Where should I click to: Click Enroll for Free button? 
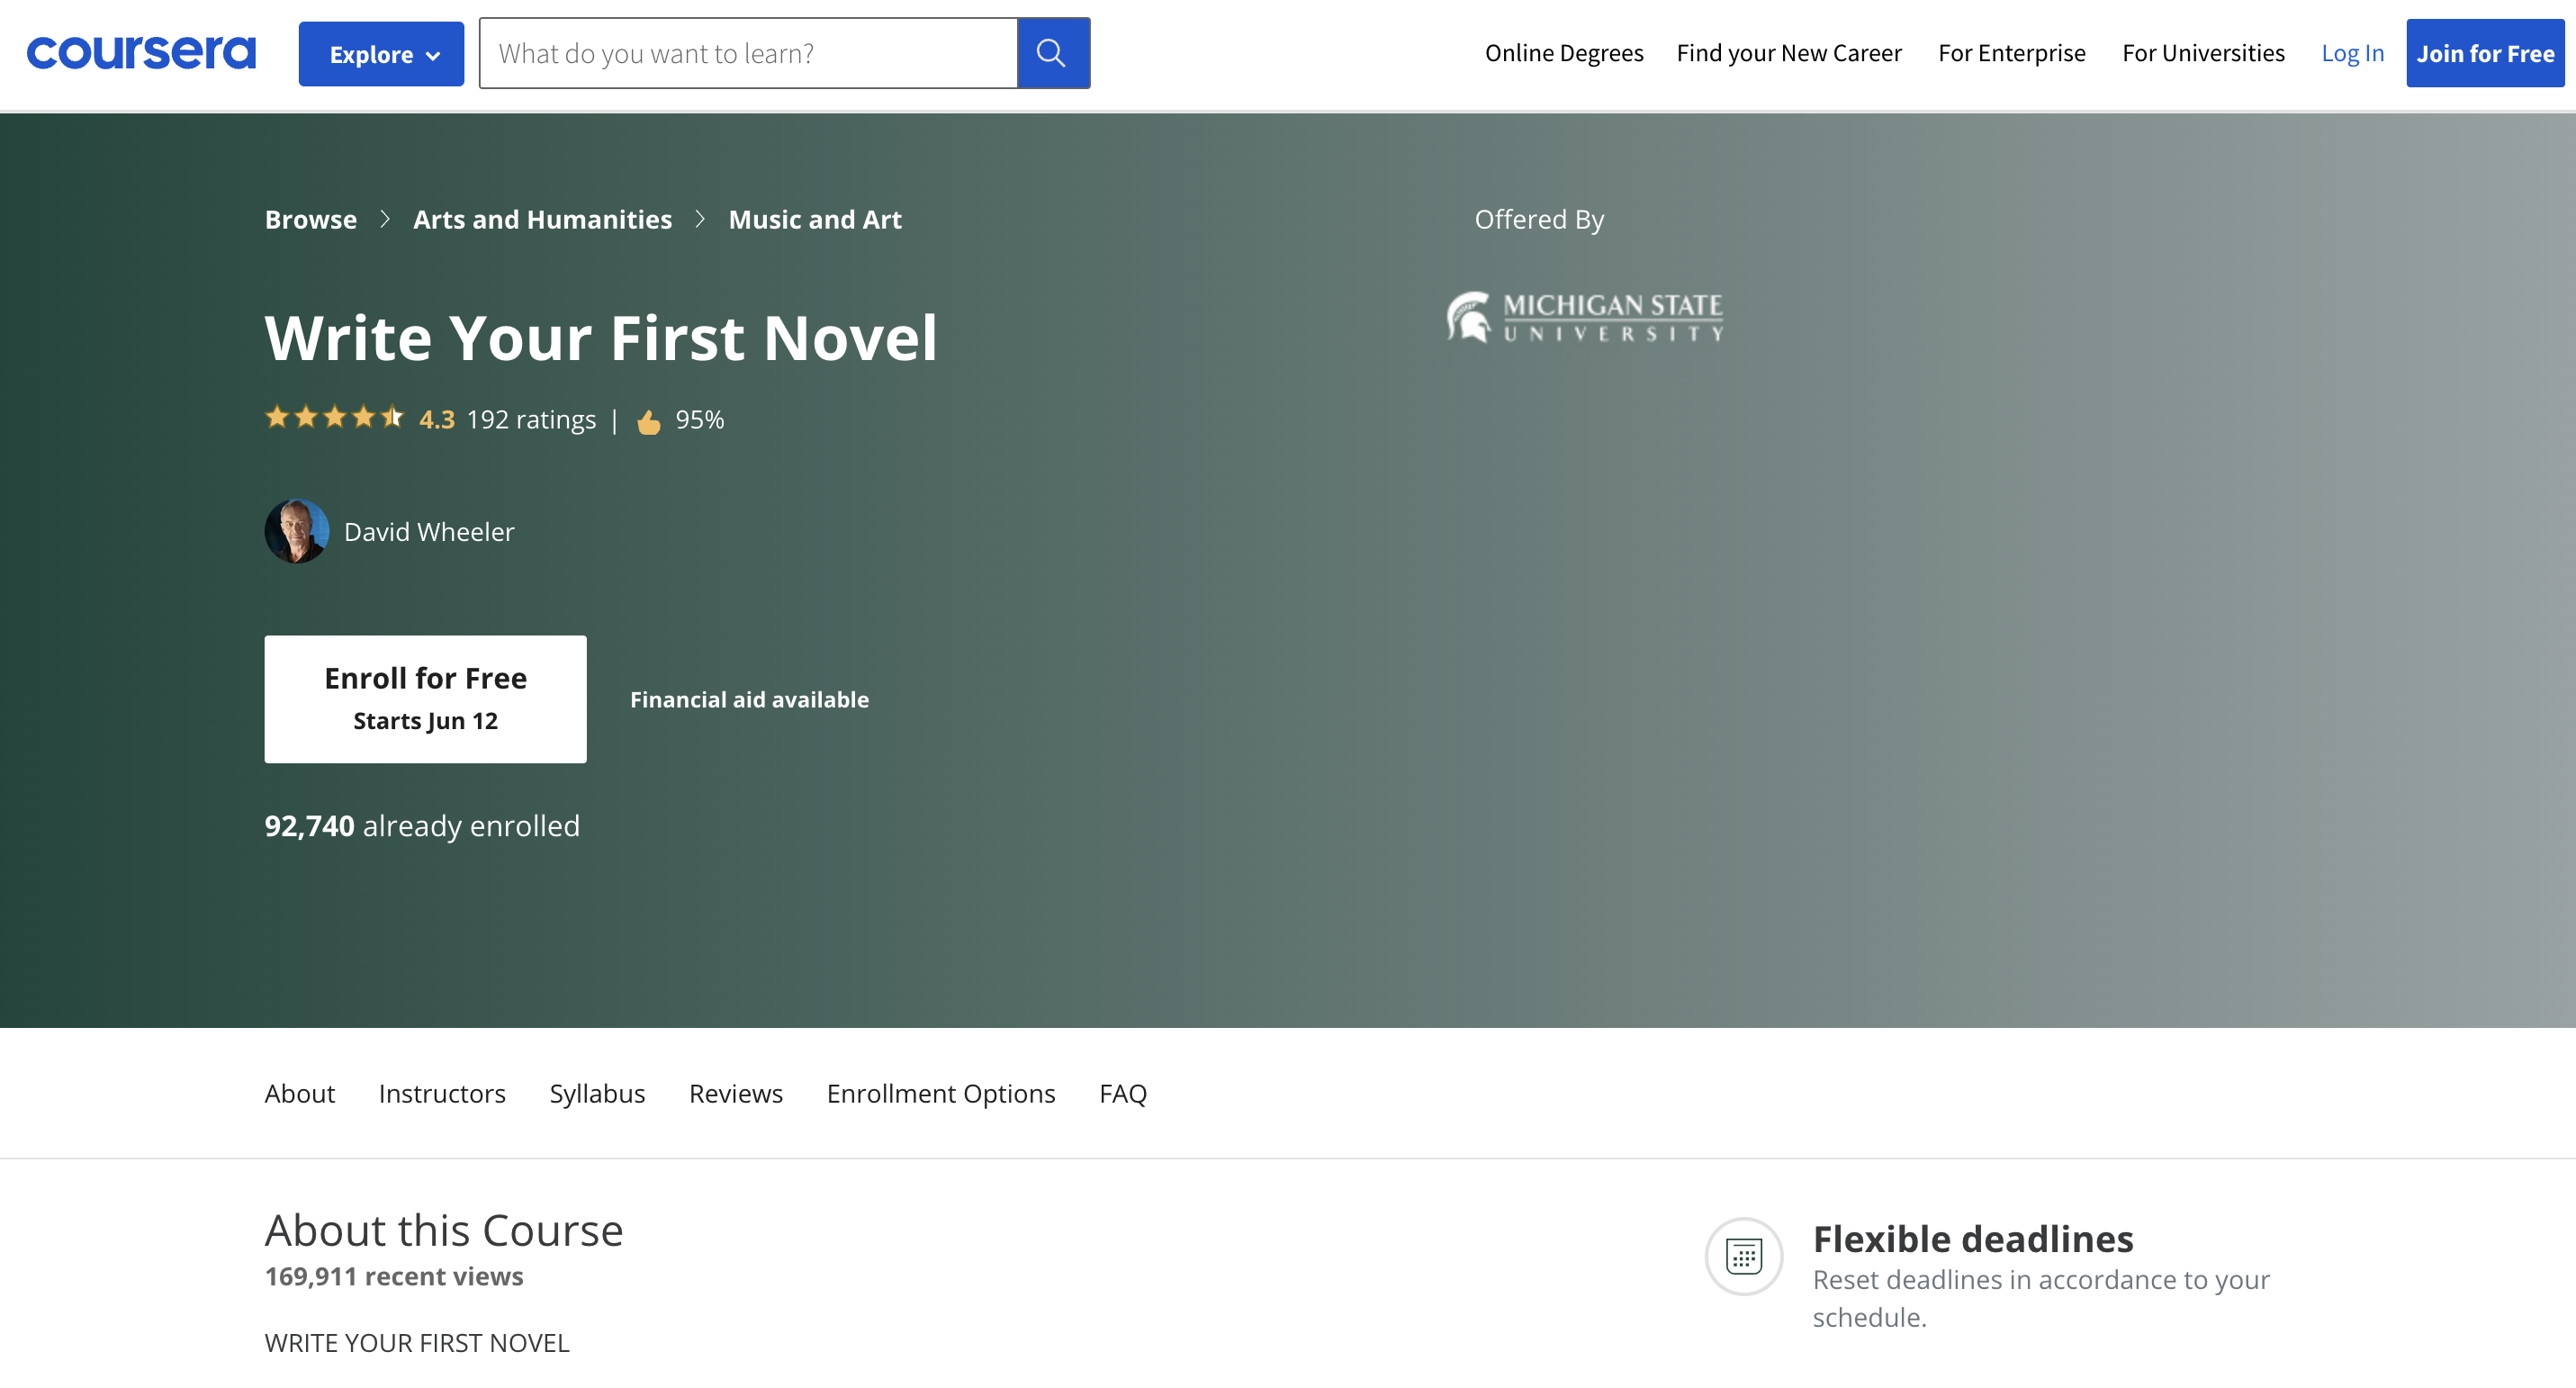tap(426, 699)
